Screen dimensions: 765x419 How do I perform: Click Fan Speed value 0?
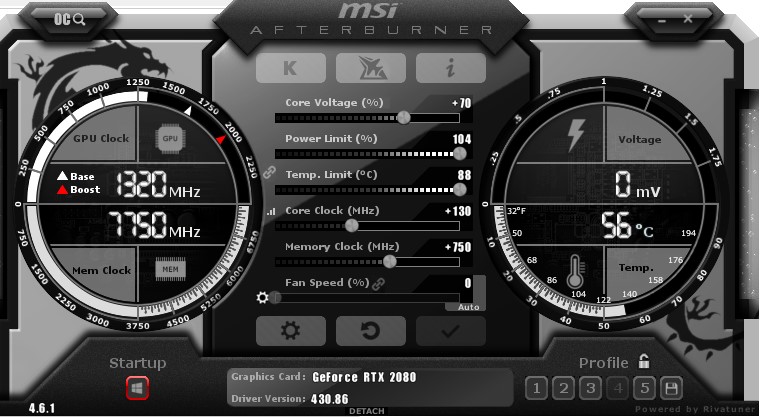[468, 283]
